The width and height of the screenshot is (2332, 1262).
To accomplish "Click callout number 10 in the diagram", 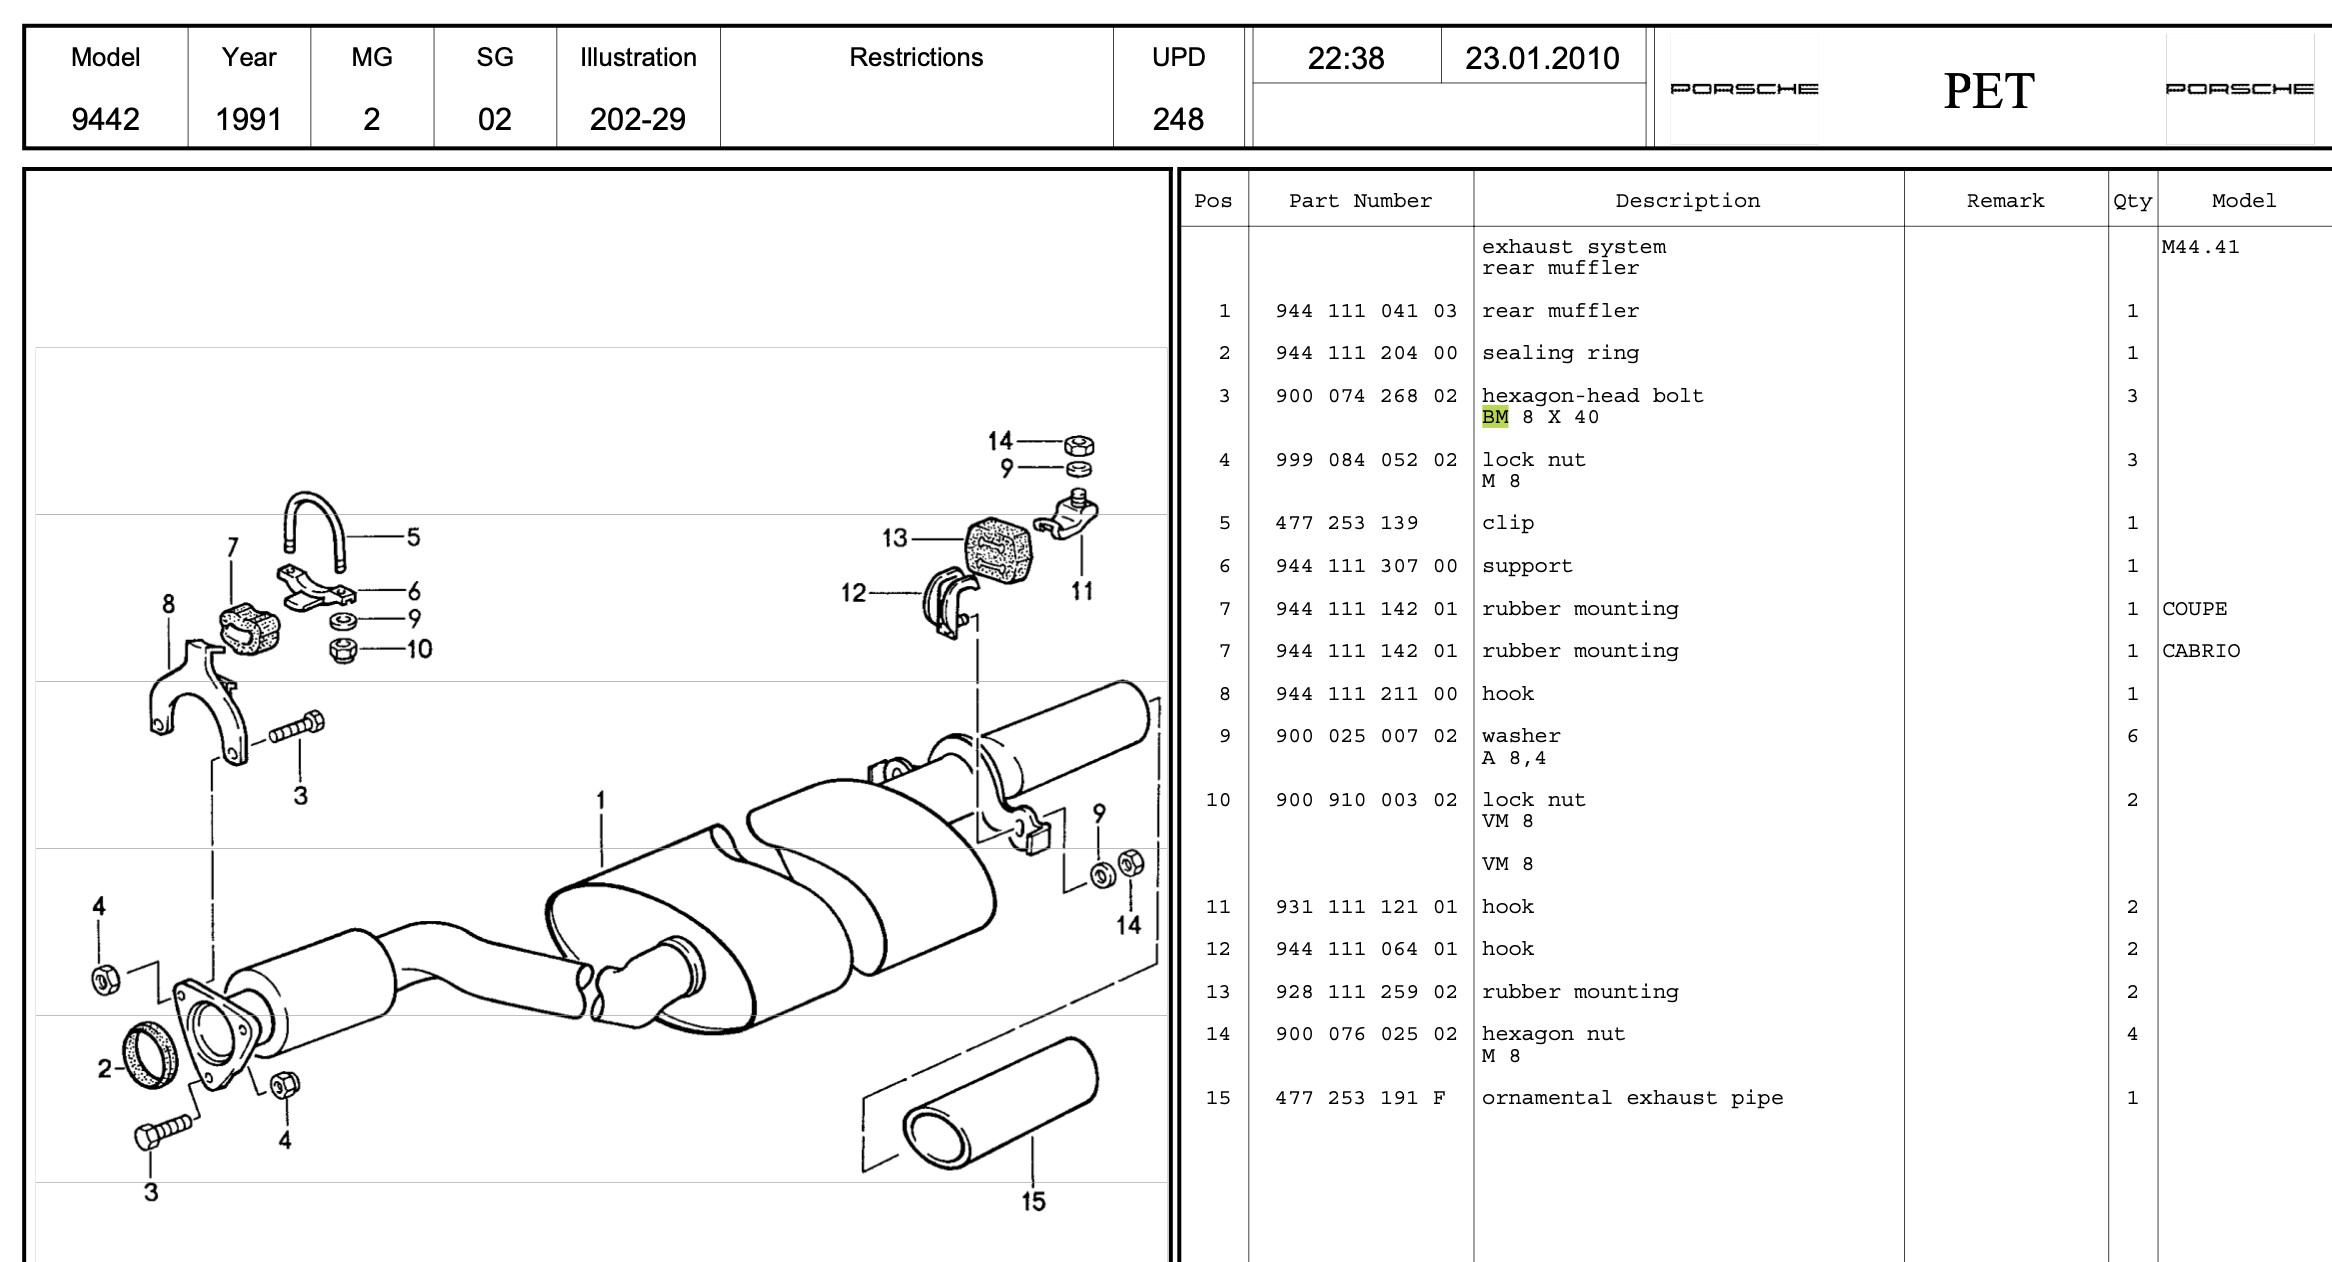I will (x=419, y=649).
